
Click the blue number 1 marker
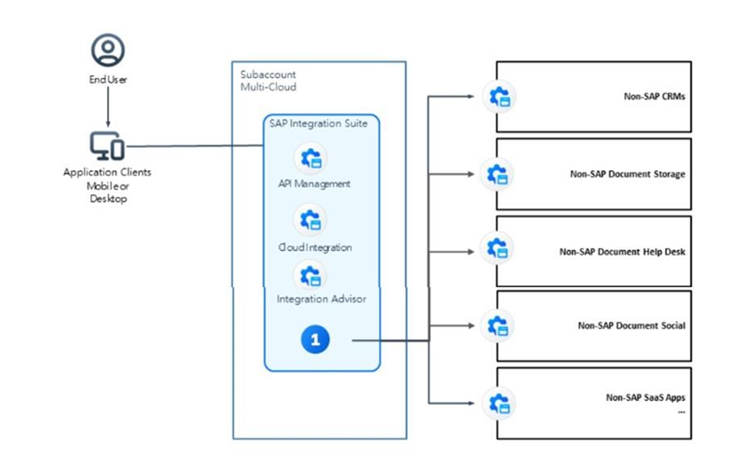(315, 340)
